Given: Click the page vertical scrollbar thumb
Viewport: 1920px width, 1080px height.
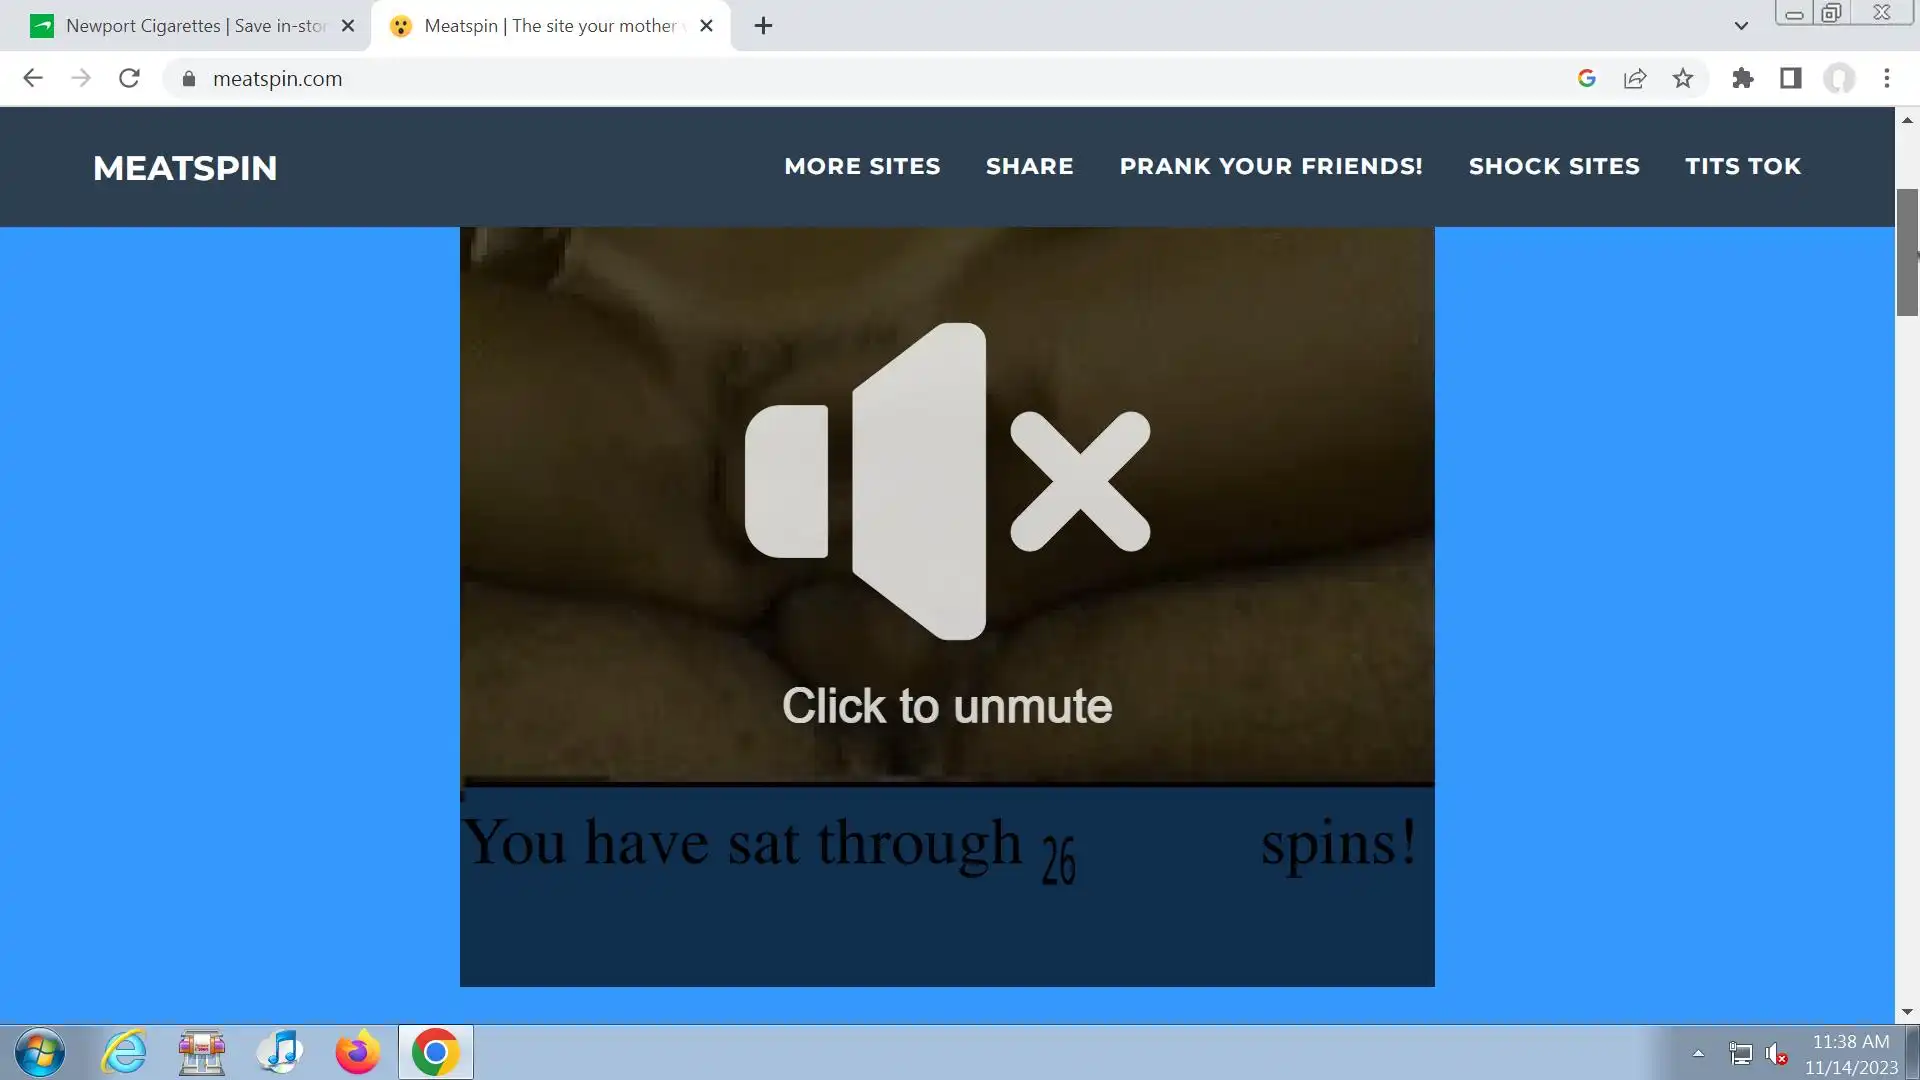Looking at the screenshot, I should click(1907, 252).
